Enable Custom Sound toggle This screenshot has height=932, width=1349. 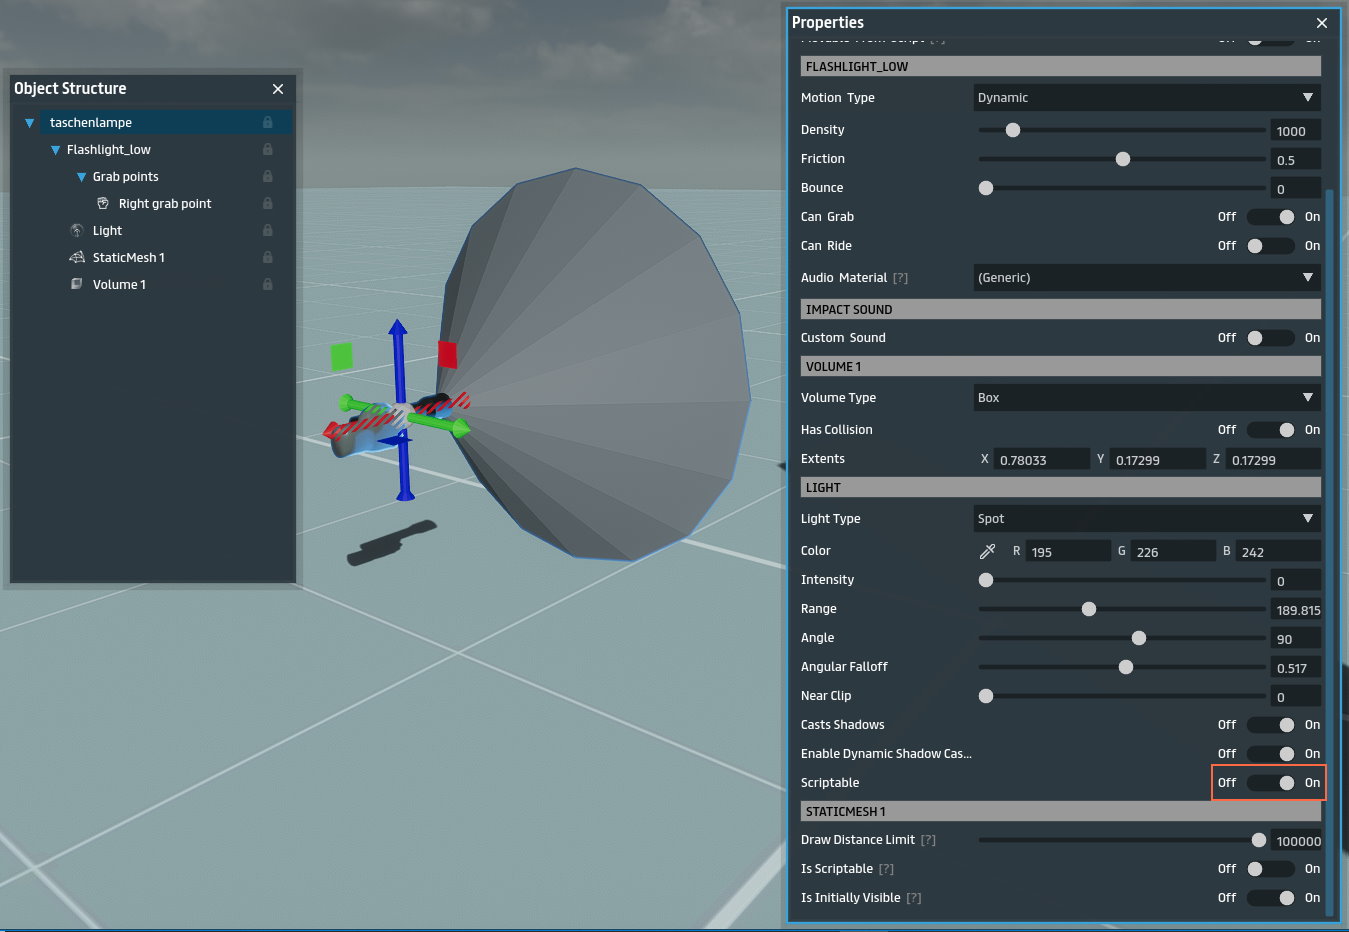(x=1271, y=338)
